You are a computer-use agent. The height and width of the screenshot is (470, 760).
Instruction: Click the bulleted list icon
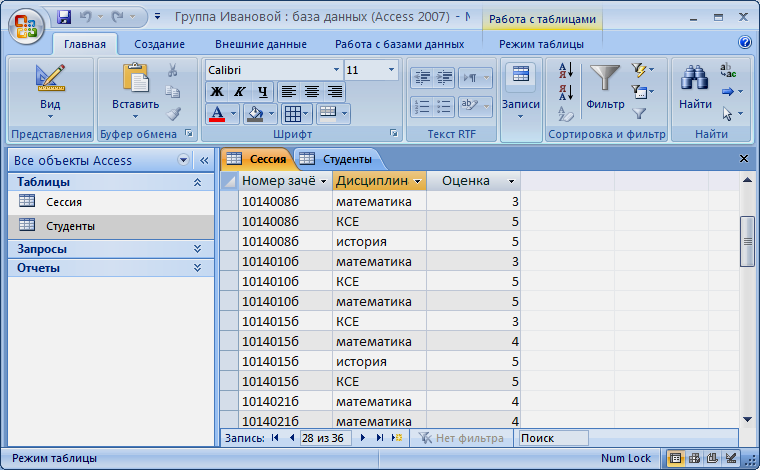pyautogui.click(x=444, y=107)
